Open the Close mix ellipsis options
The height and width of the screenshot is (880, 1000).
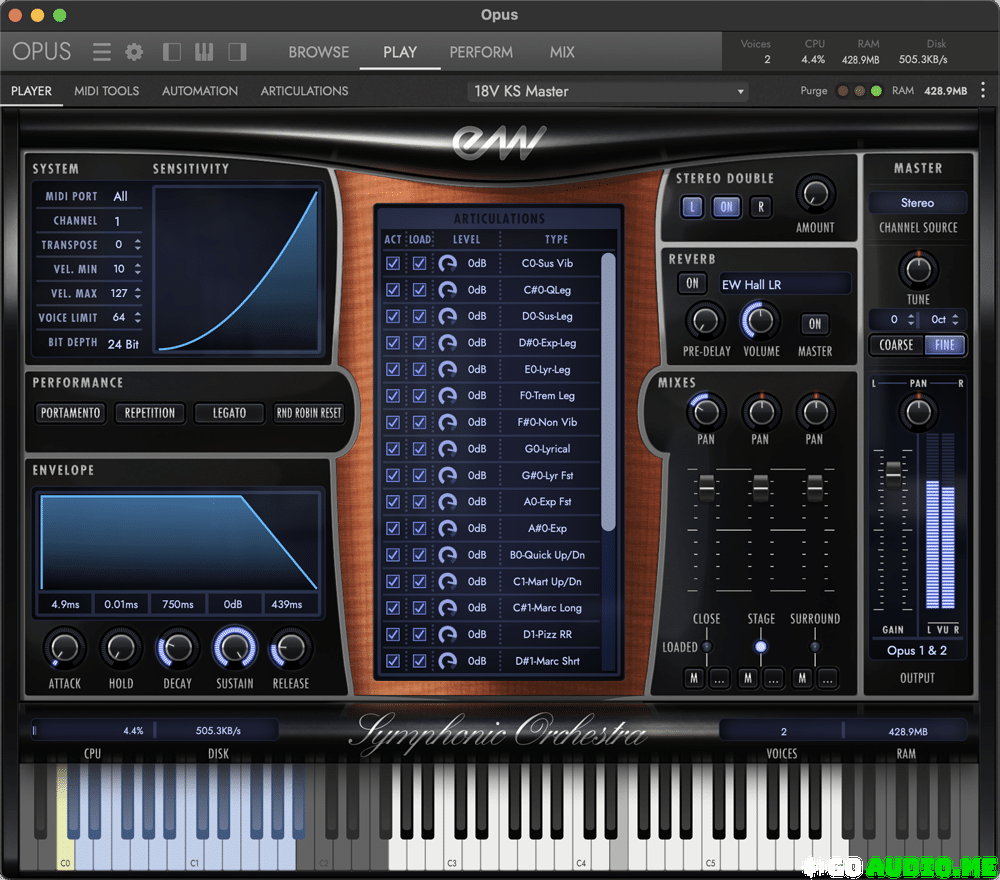coord(719,678)
